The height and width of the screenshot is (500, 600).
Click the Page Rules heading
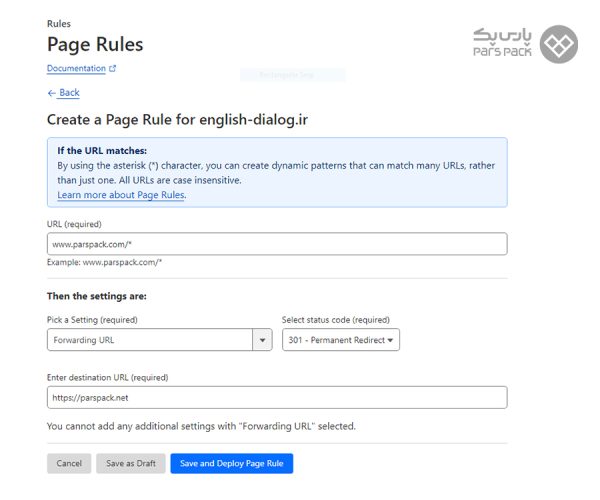[x=95, y=45]
